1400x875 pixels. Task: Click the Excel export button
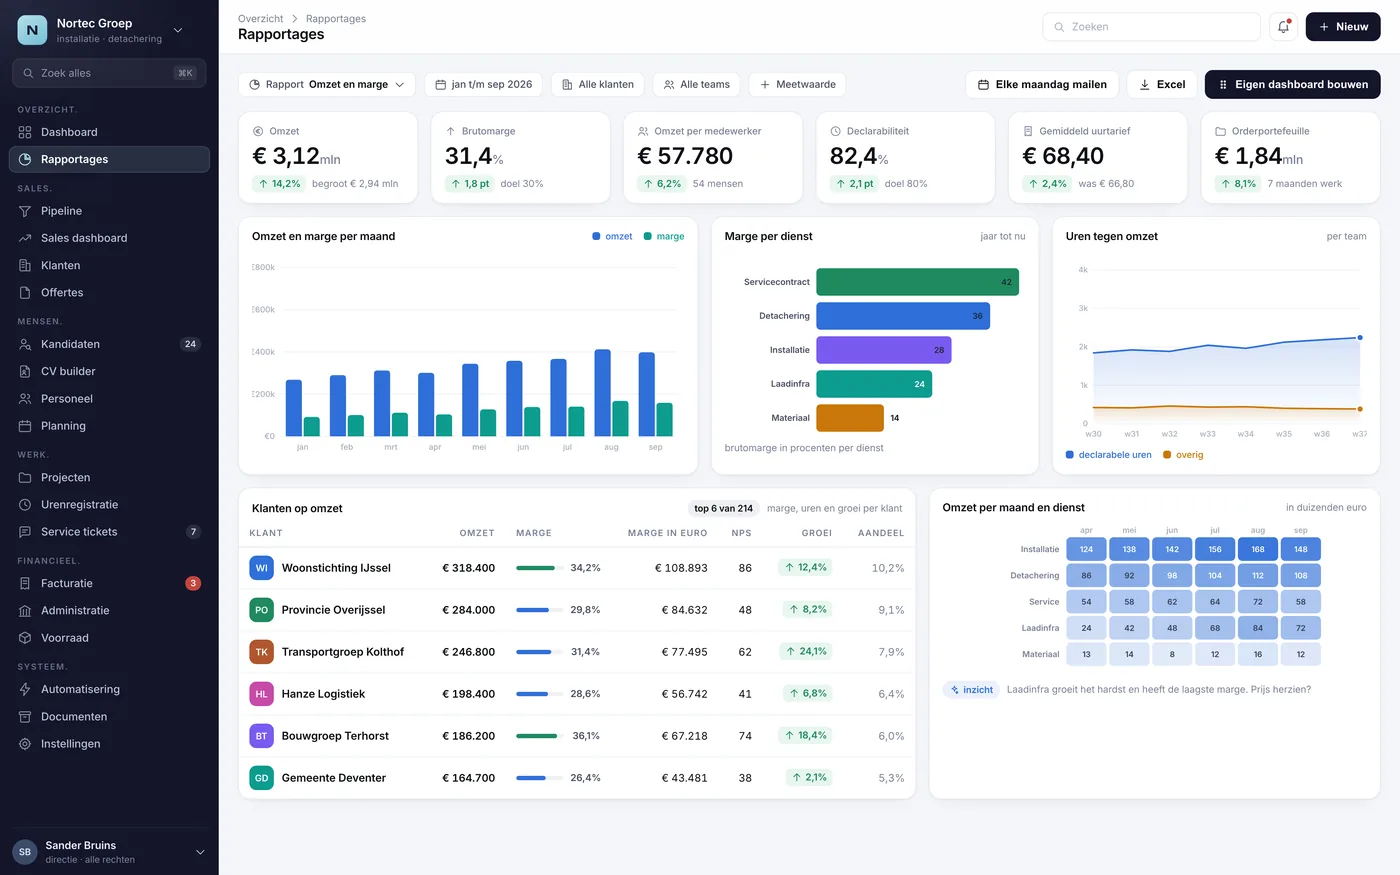[x=1162, y=85]
